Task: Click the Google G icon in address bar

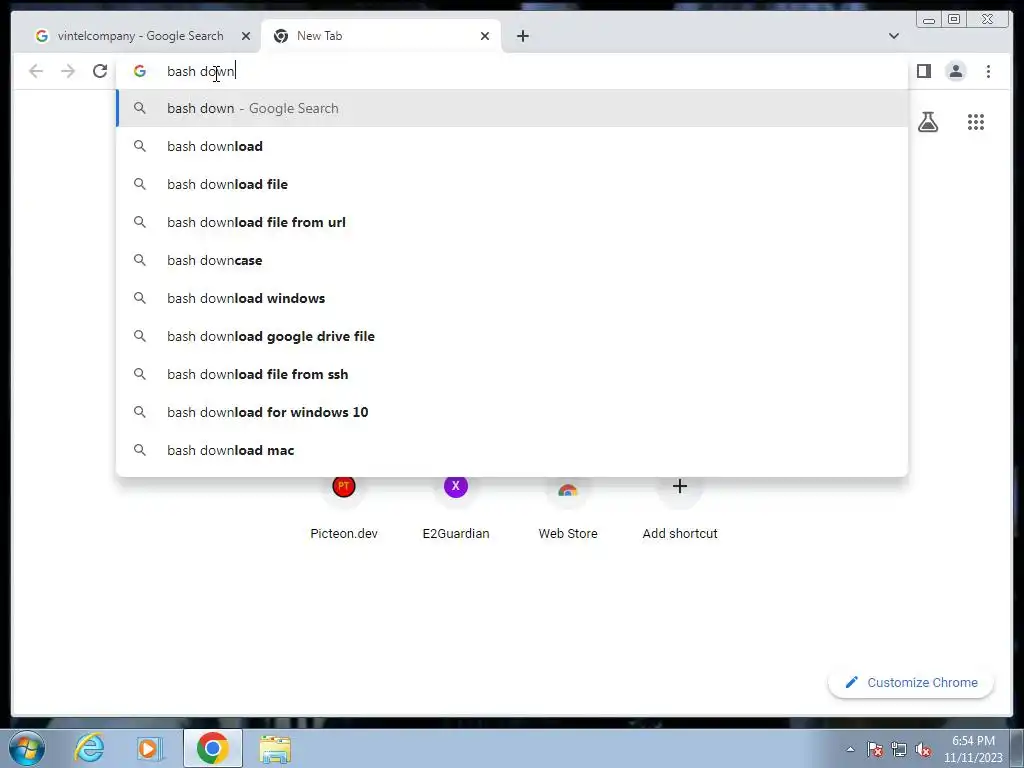Action: (x=140, y=71)
